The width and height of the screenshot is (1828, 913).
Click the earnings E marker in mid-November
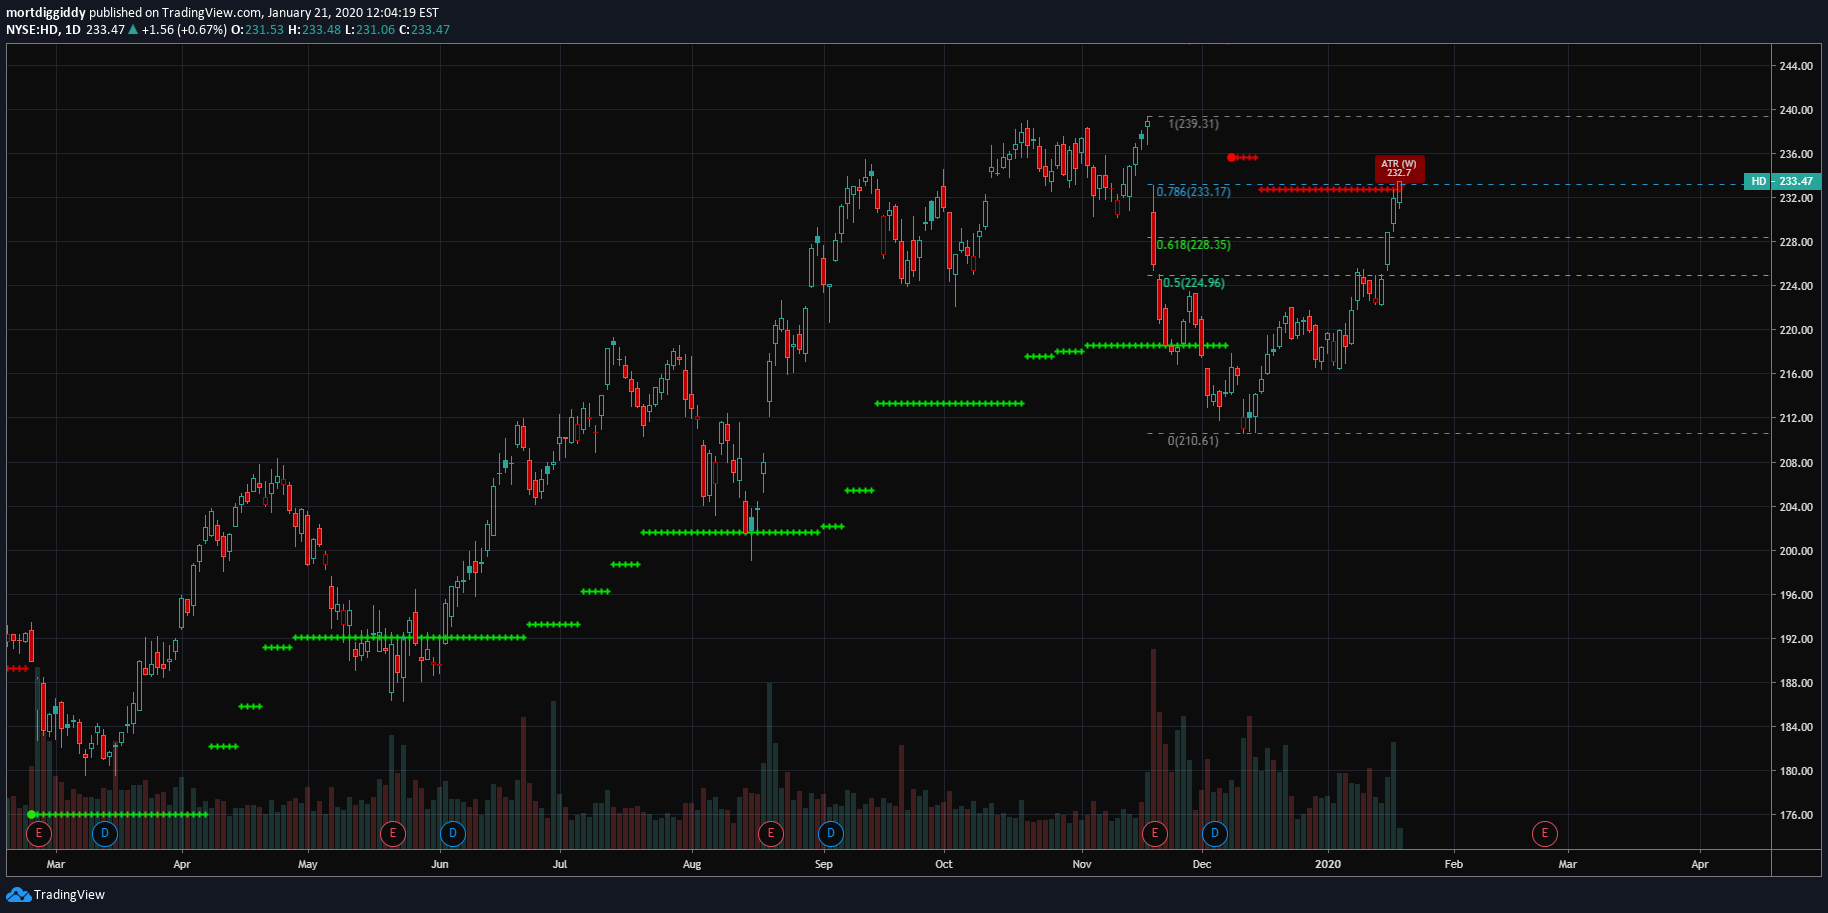1155,833
